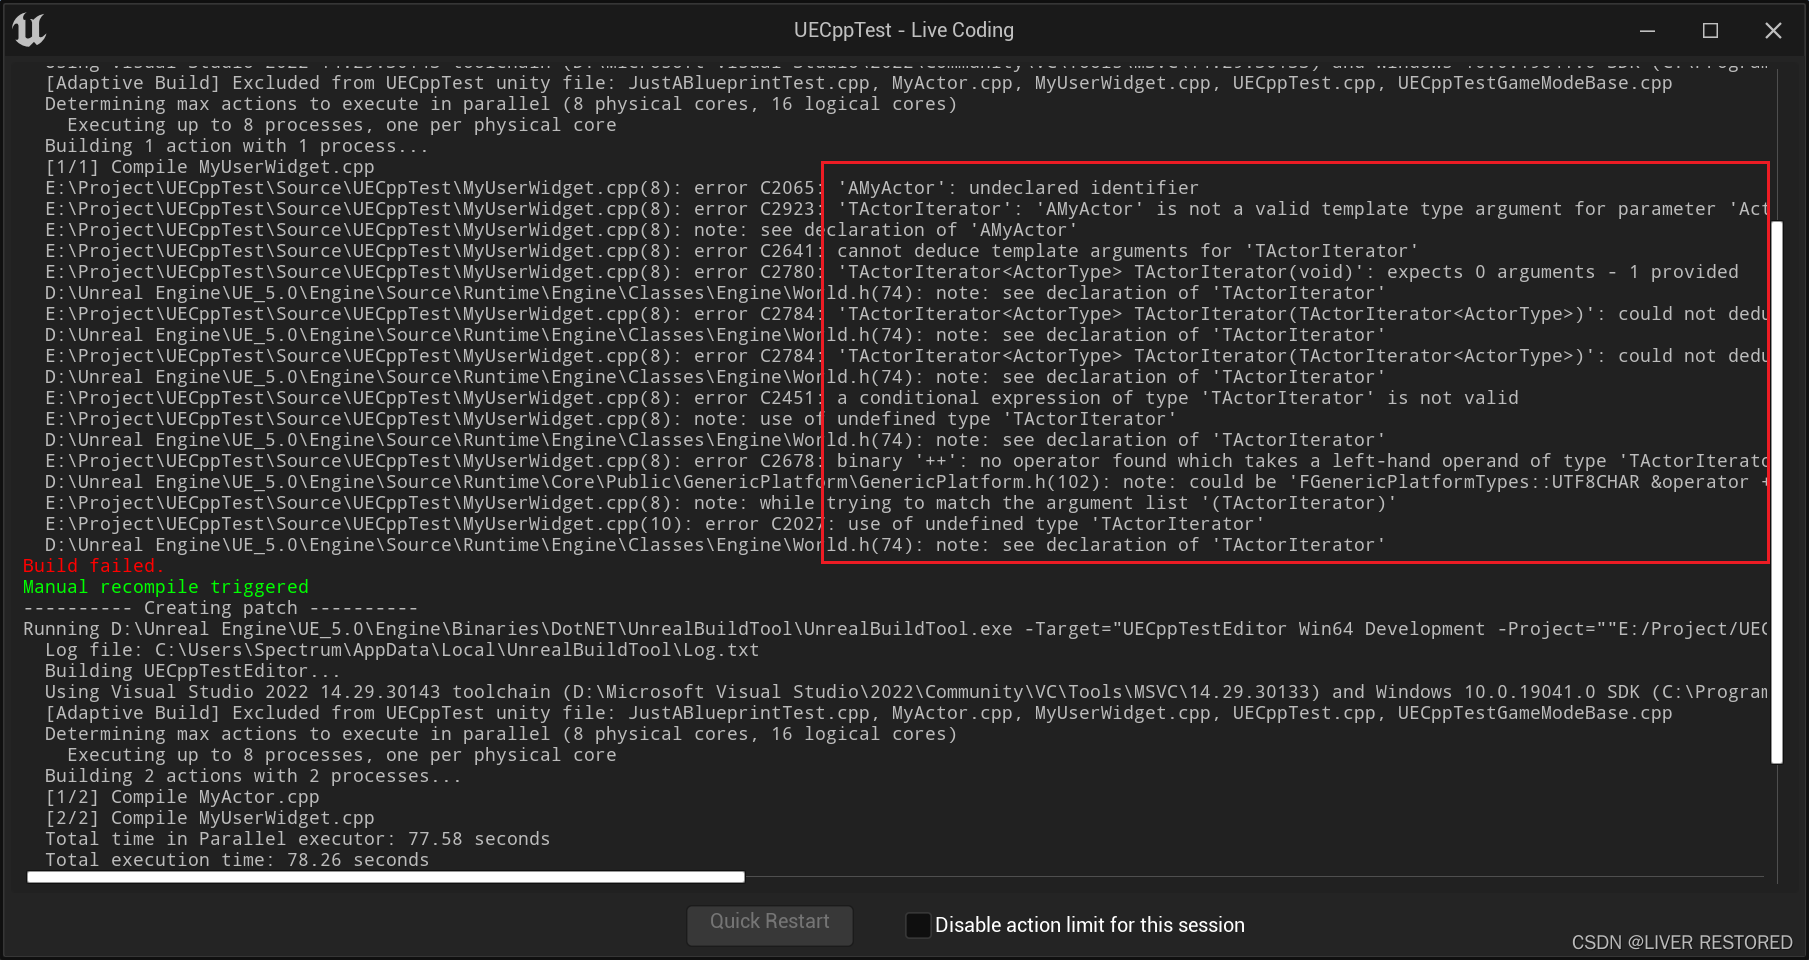Minimize the Live Coding window
Viewport: 1809px width, 960px height.
(1647, 31)
